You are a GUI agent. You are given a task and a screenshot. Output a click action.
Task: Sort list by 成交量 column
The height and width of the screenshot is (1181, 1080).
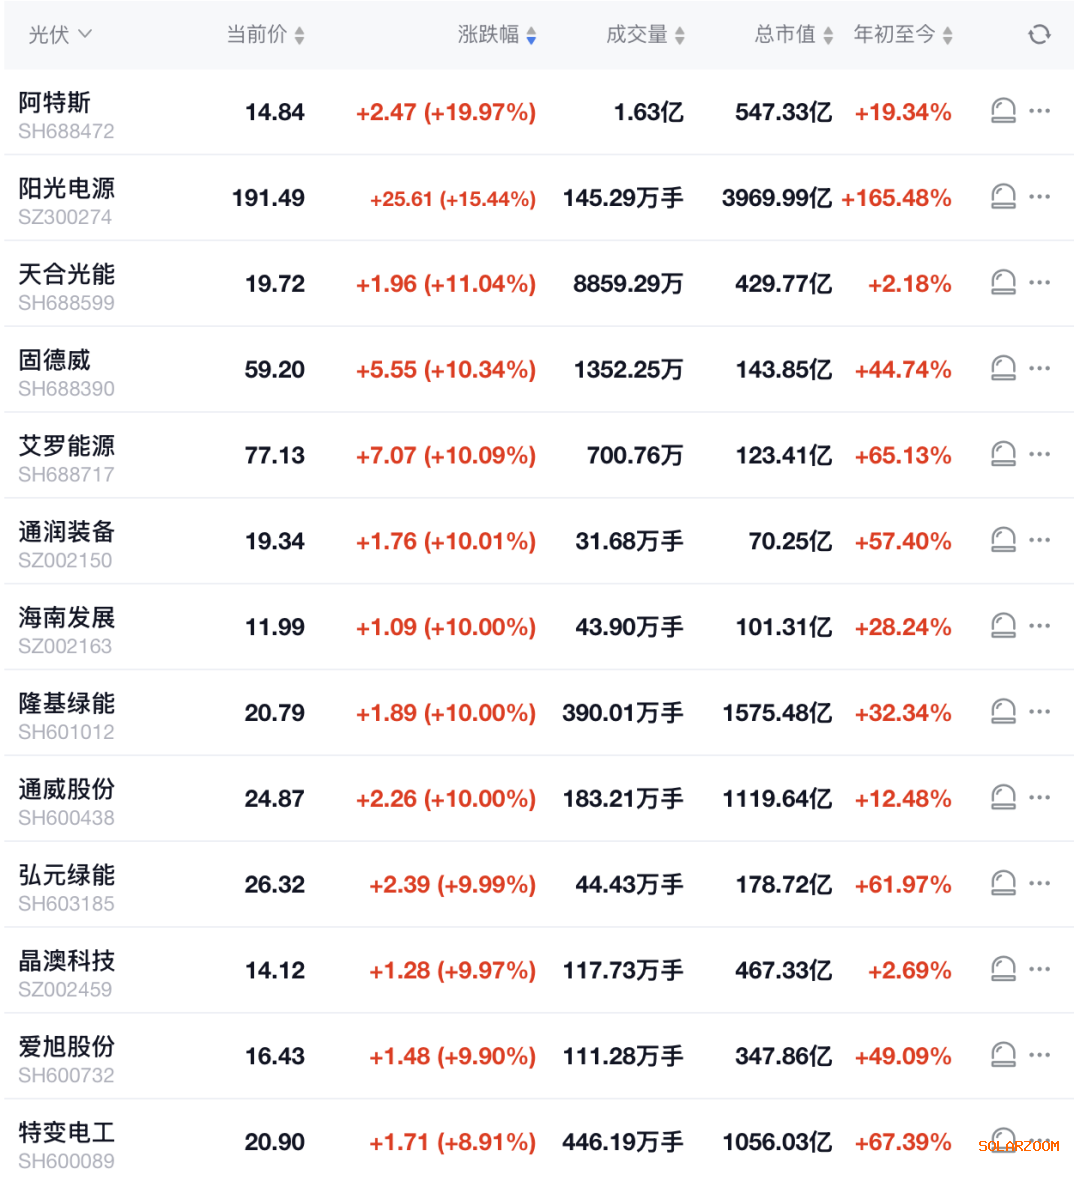coord(645,35)
